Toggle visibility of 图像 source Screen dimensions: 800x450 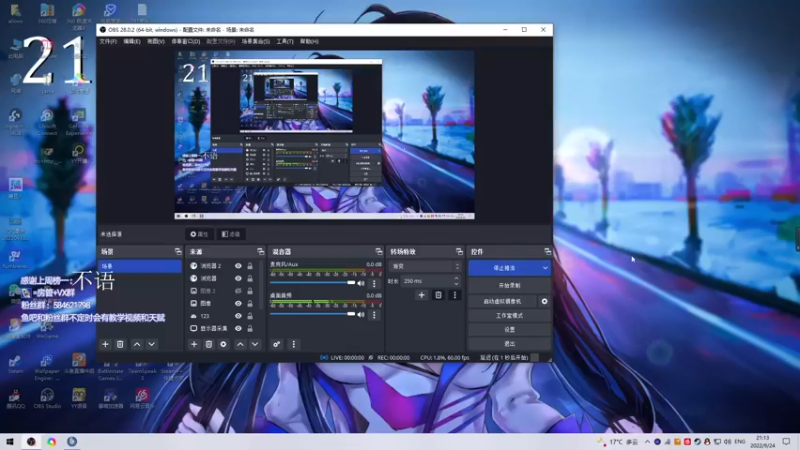238,304
